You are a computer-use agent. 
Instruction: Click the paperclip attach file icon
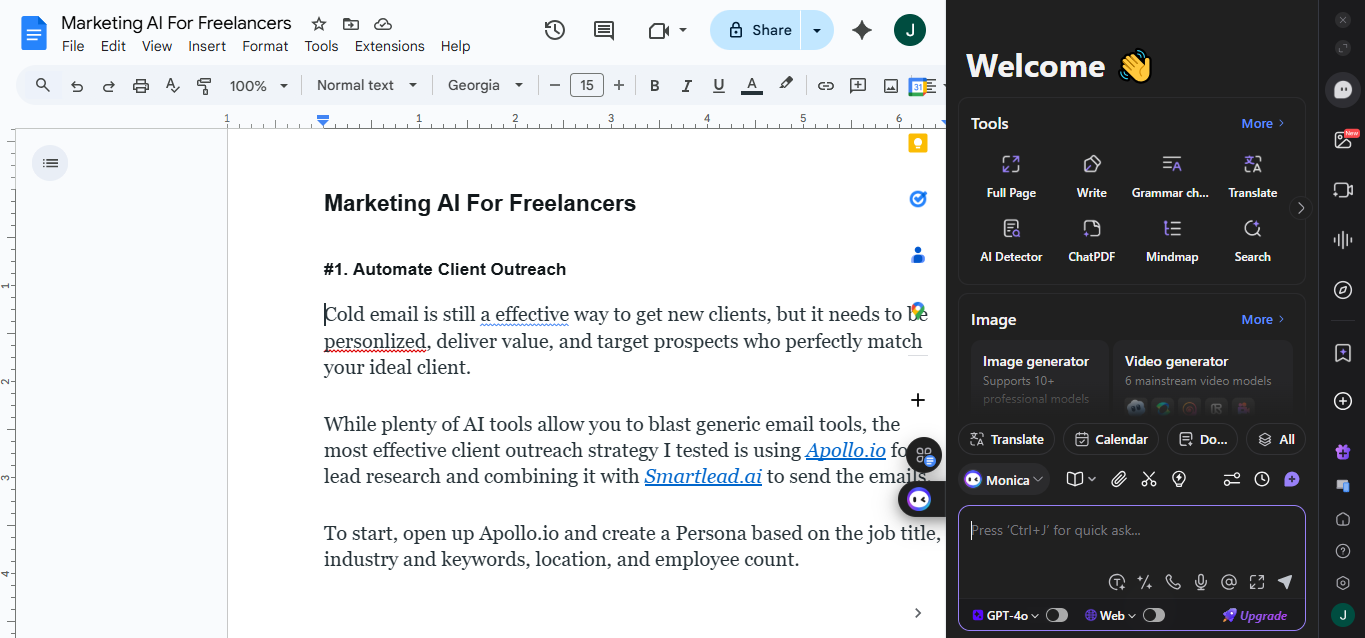[1119, 480]
